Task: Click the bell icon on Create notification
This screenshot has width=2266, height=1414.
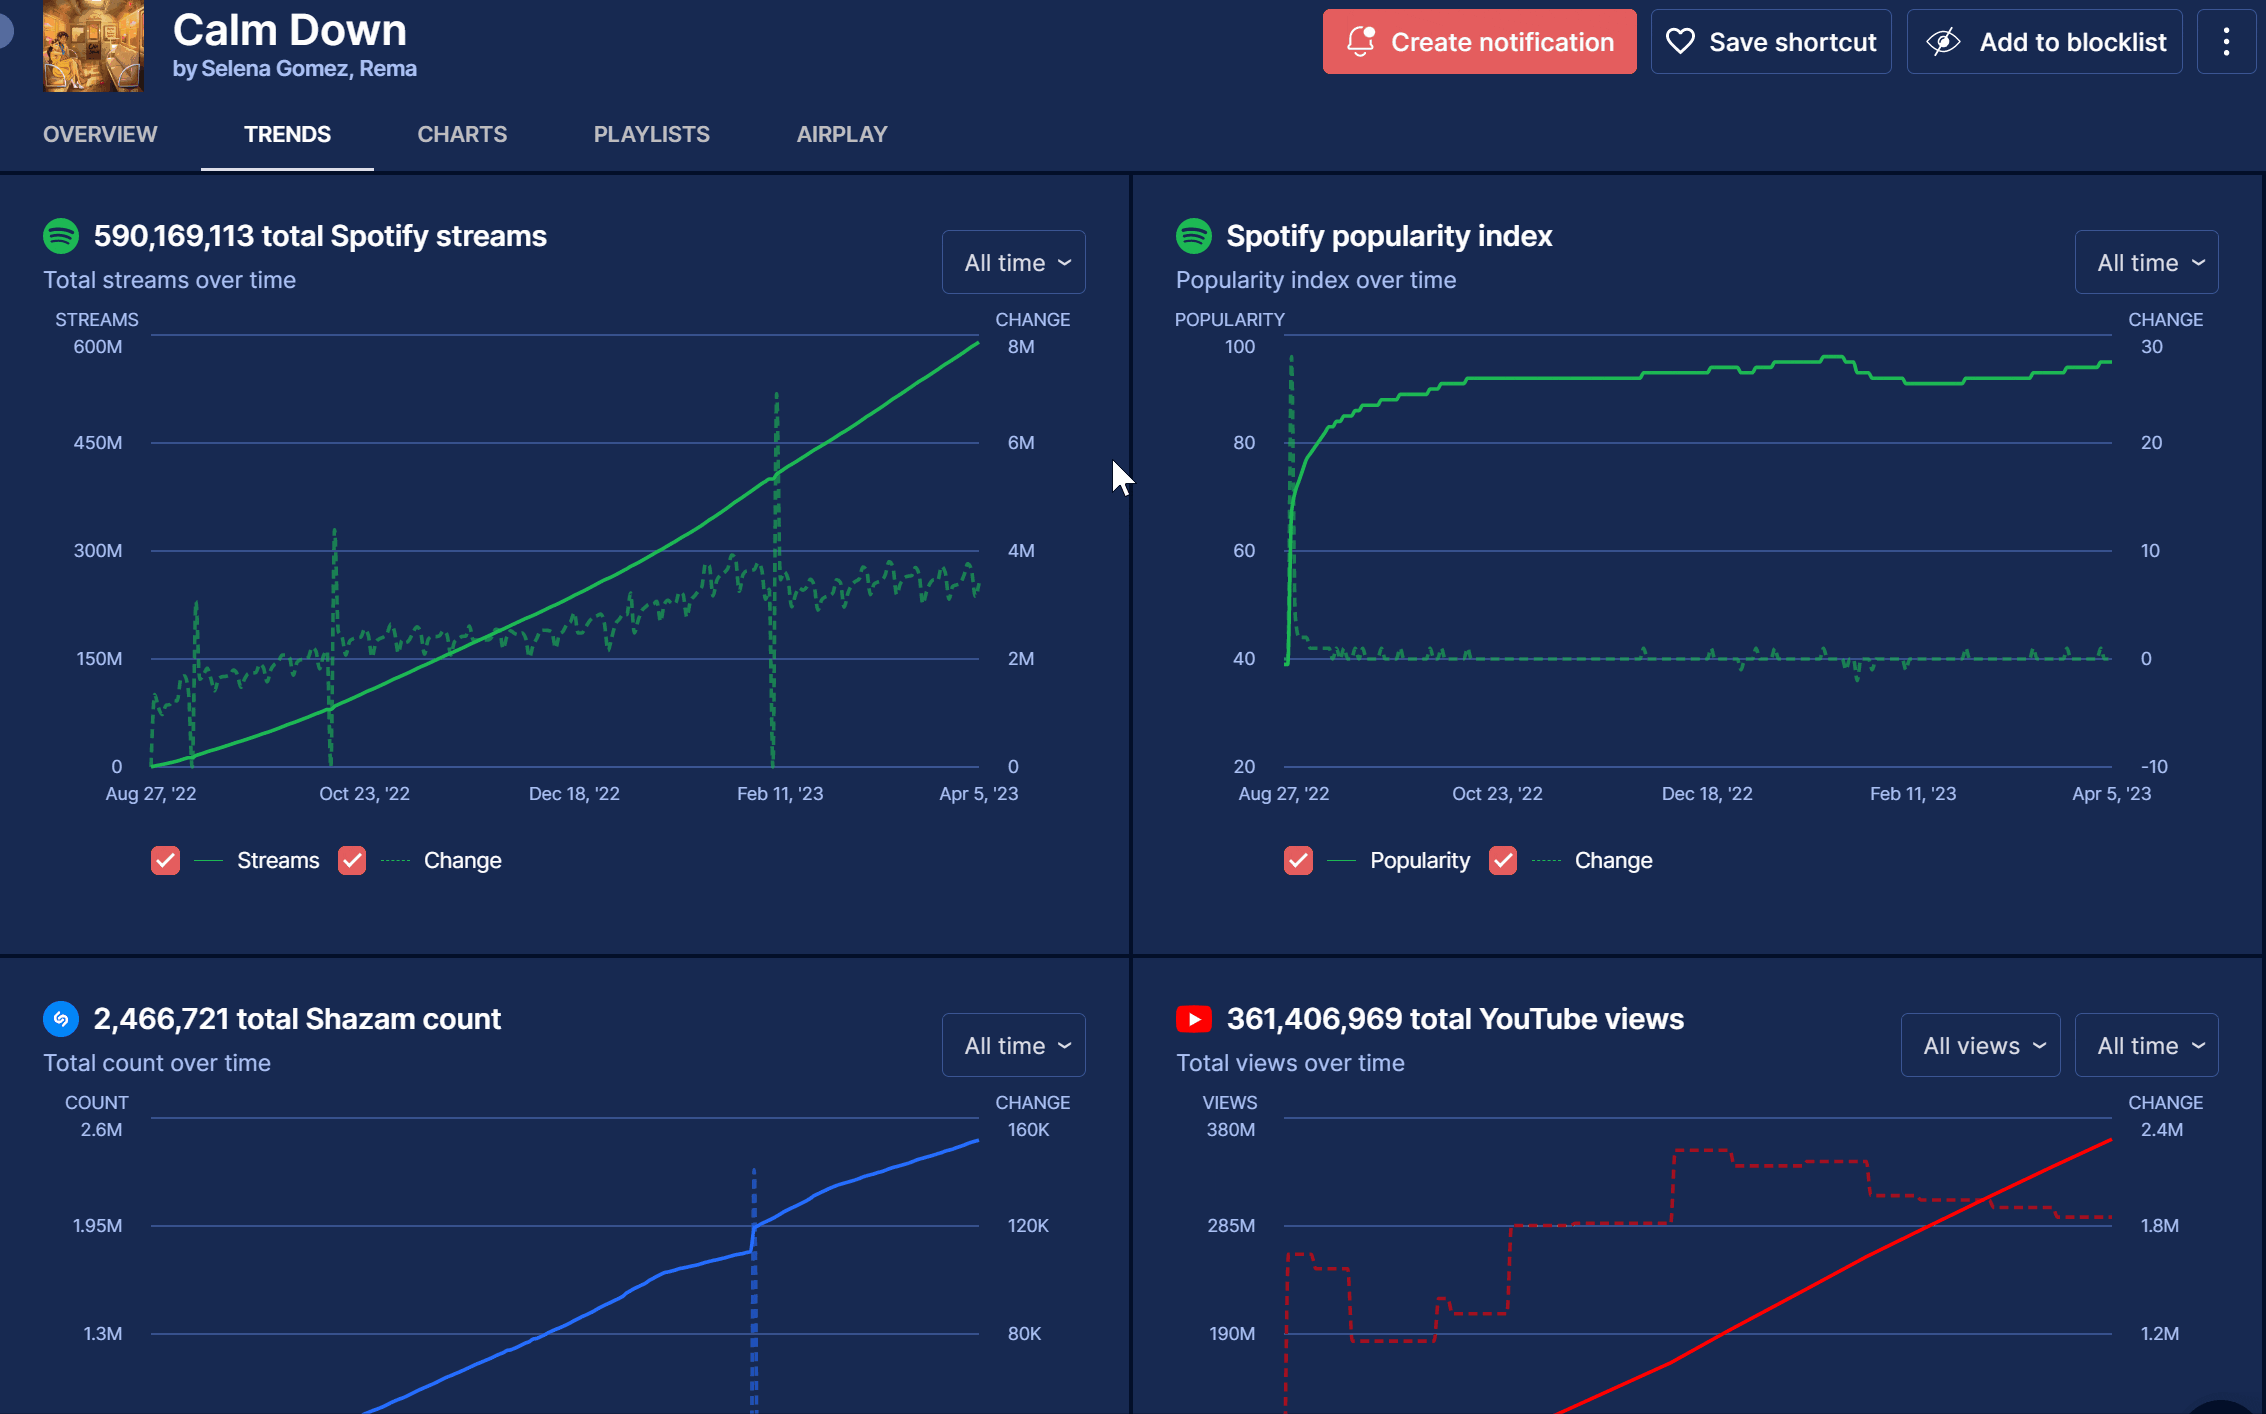Action: coord(1360,42)
